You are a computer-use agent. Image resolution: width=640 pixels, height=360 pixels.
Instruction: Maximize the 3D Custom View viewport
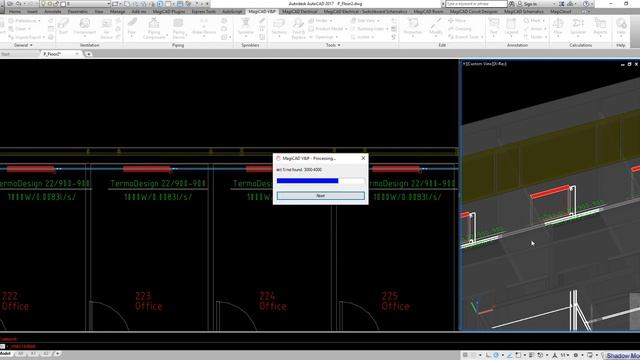coord(629,64)
